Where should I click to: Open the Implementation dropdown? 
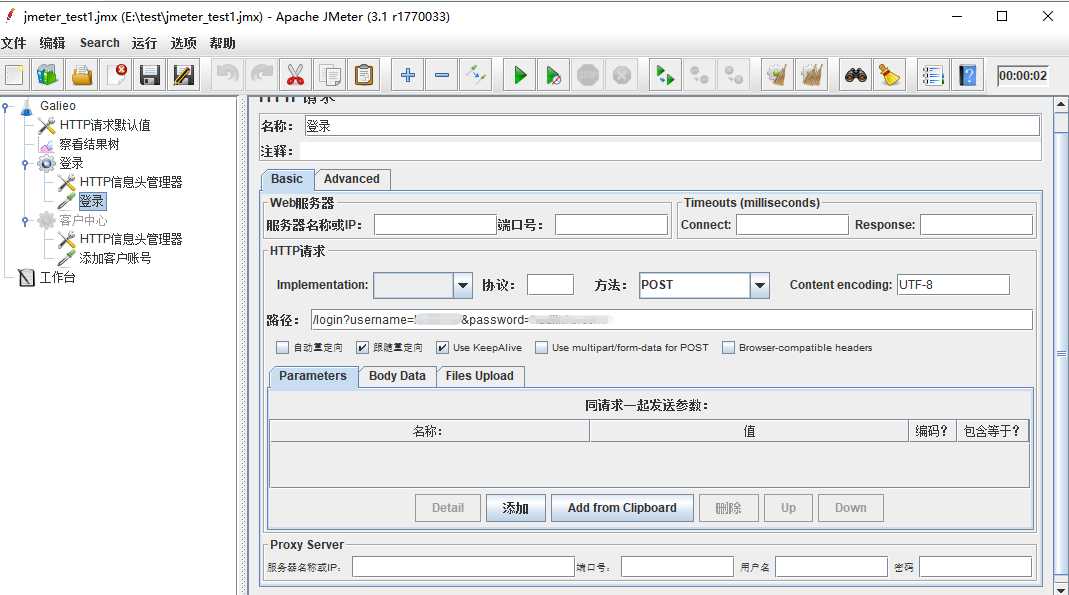463,286
